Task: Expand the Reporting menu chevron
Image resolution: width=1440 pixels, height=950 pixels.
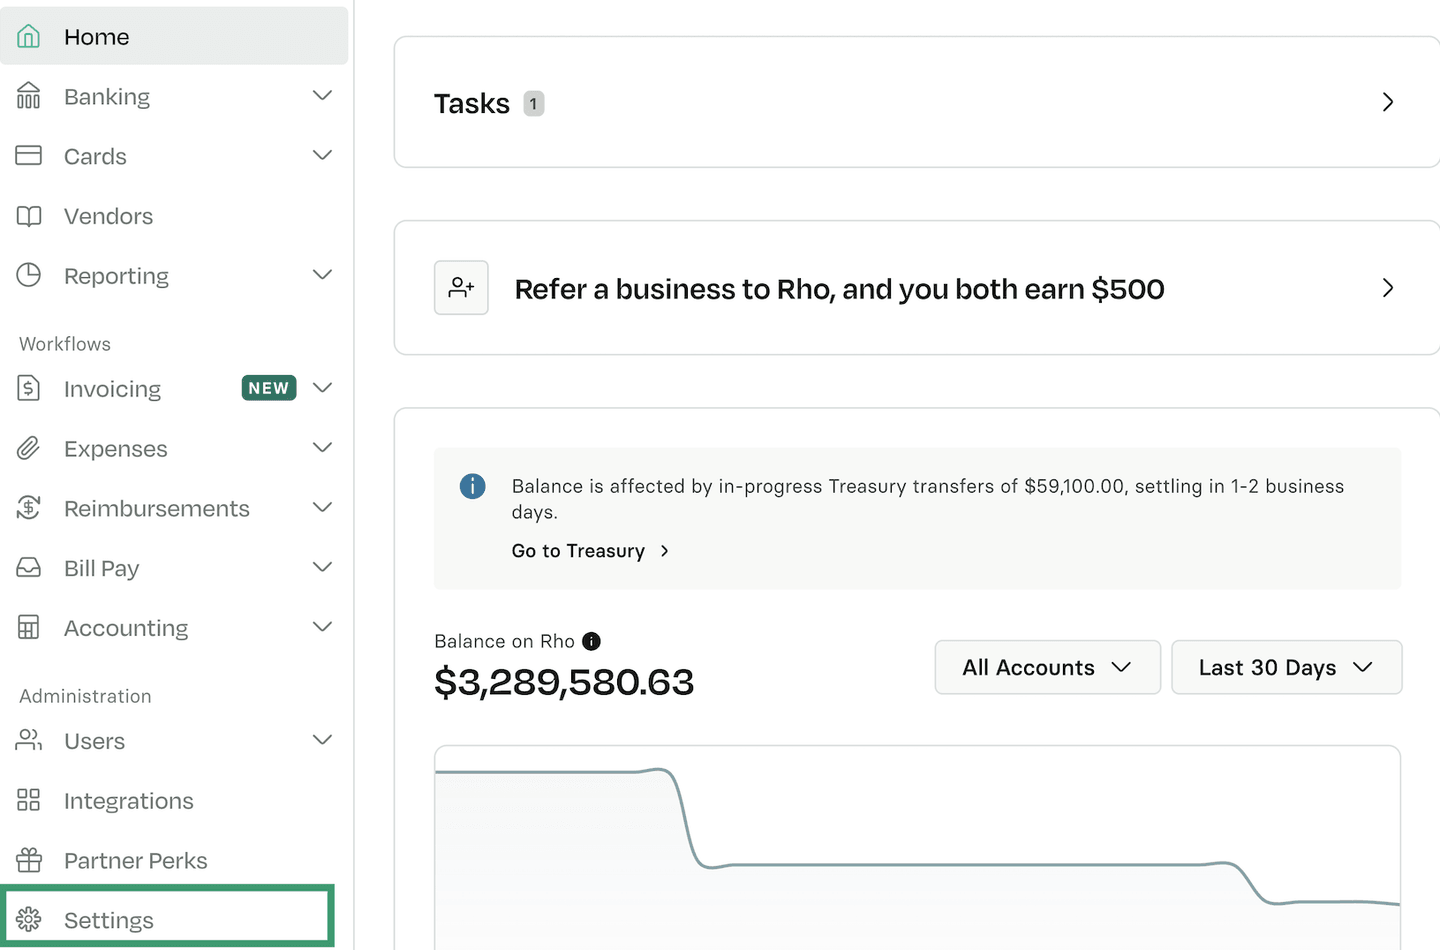Action: (x=322, y=275)
